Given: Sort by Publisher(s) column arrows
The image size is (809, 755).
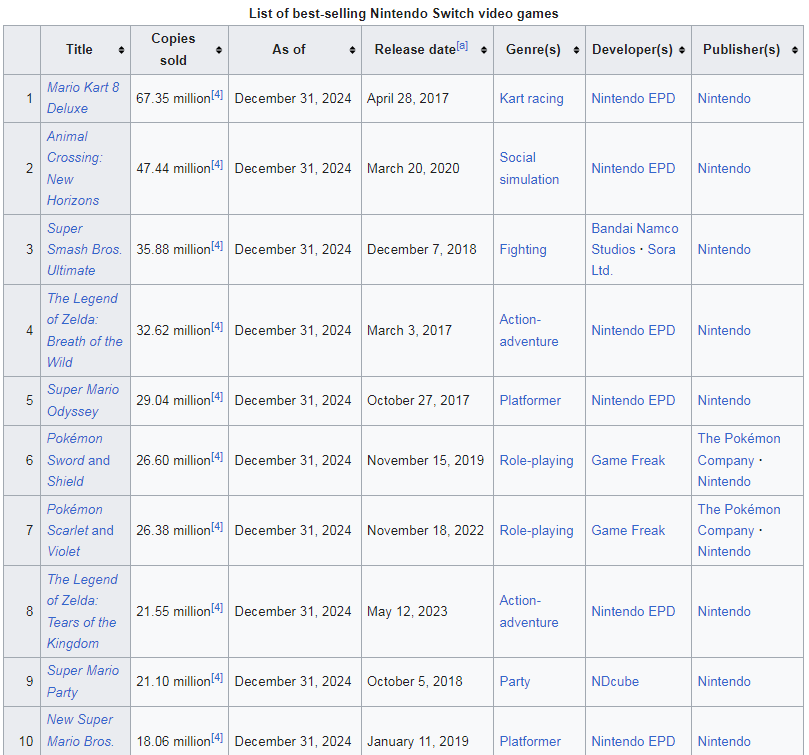Looking at the screenshot, I should (795, 50).
